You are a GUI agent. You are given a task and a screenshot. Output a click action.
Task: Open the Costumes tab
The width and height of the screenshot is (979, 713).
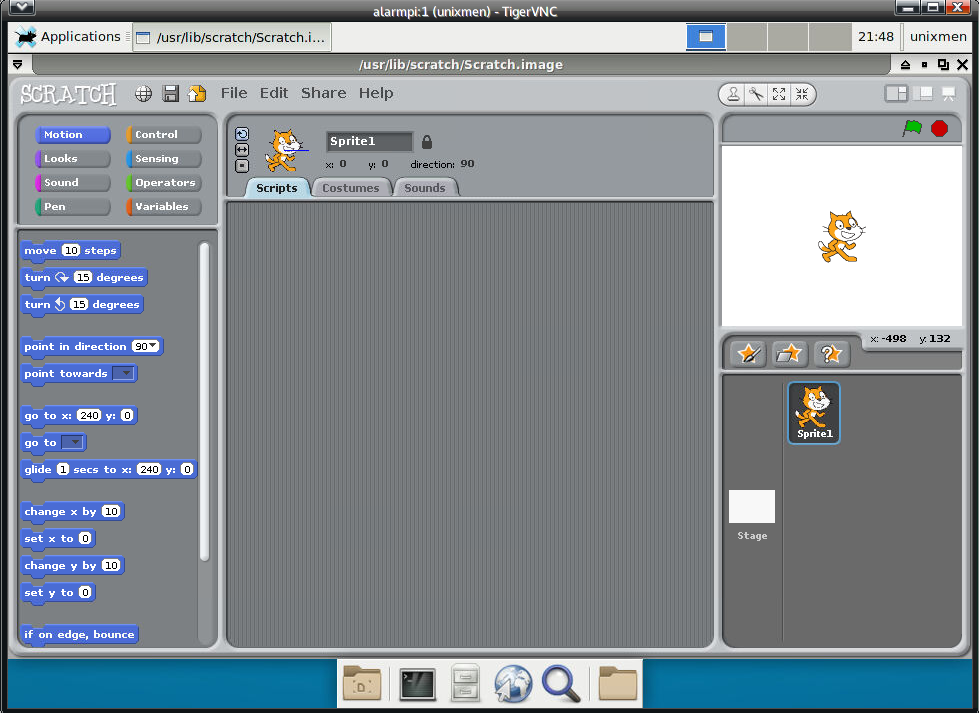[351, 188]
